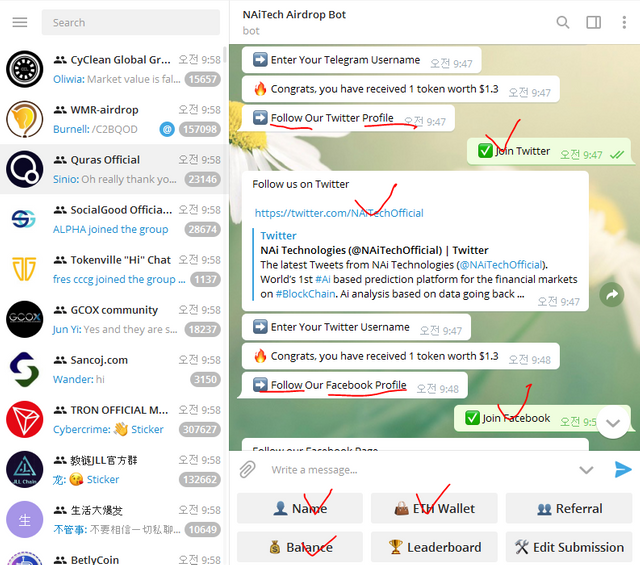The width and height of the screenshot is (640, 565).
Task: Click the Referral bot button
Action: pyautogui.click(x=569, y=508)
